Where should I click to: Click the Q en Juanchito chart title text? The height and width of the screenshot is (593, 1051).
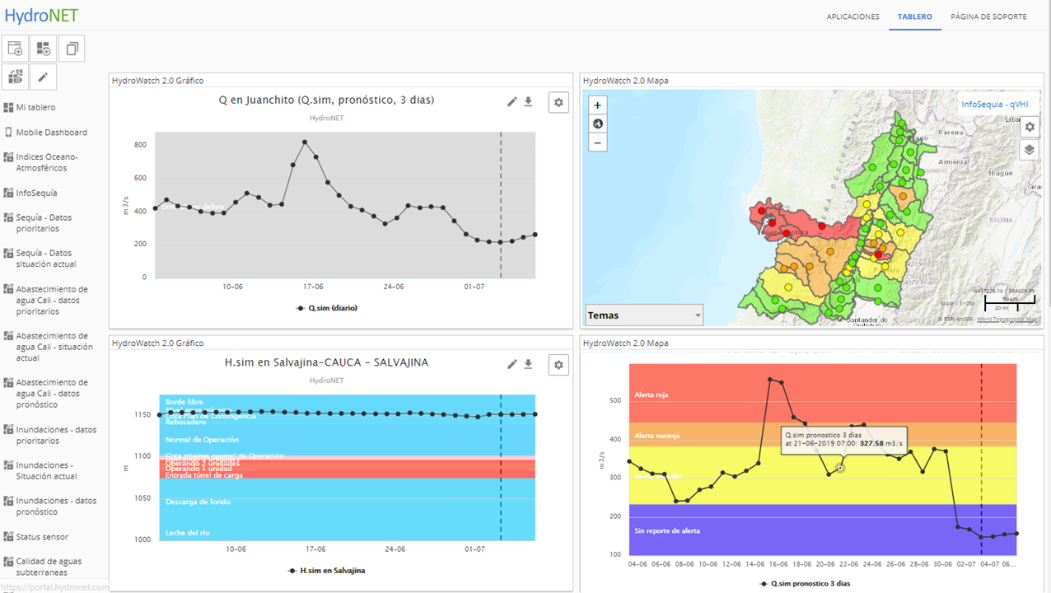pyautogui.click(x=326, y=100)
